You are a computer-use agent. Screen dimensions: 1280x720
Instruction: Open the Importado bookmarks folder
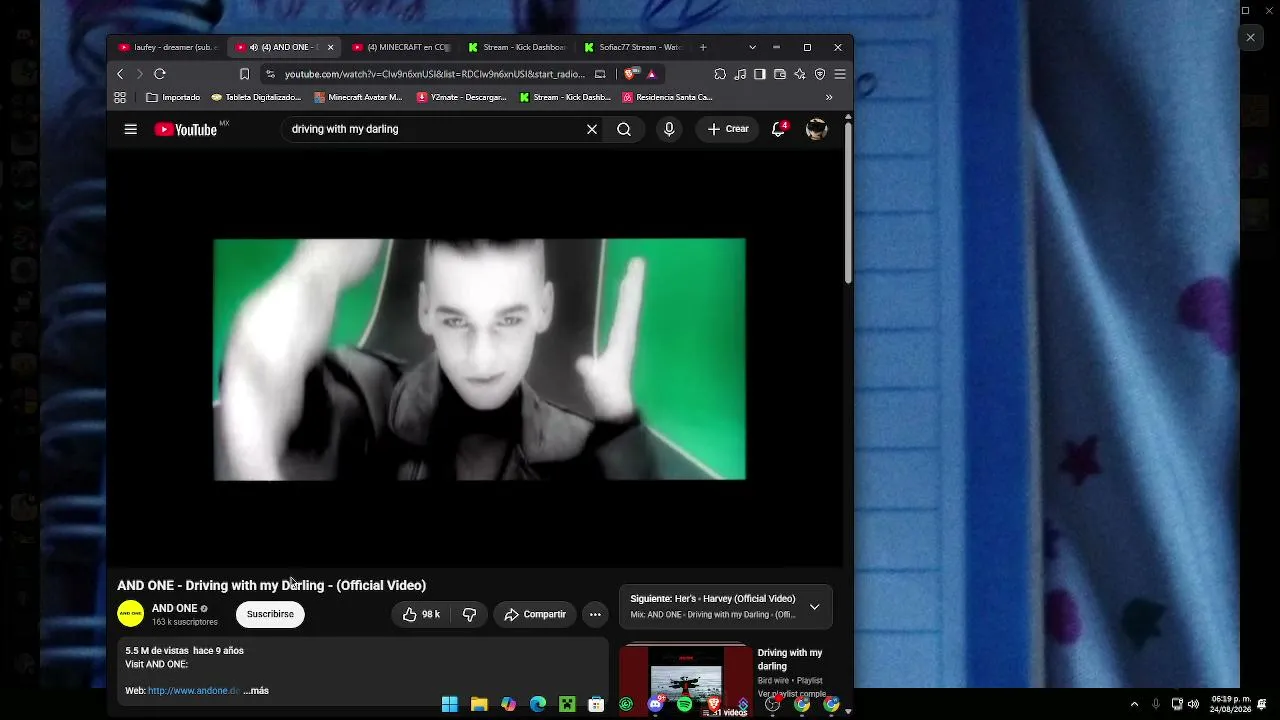point(173,97)
